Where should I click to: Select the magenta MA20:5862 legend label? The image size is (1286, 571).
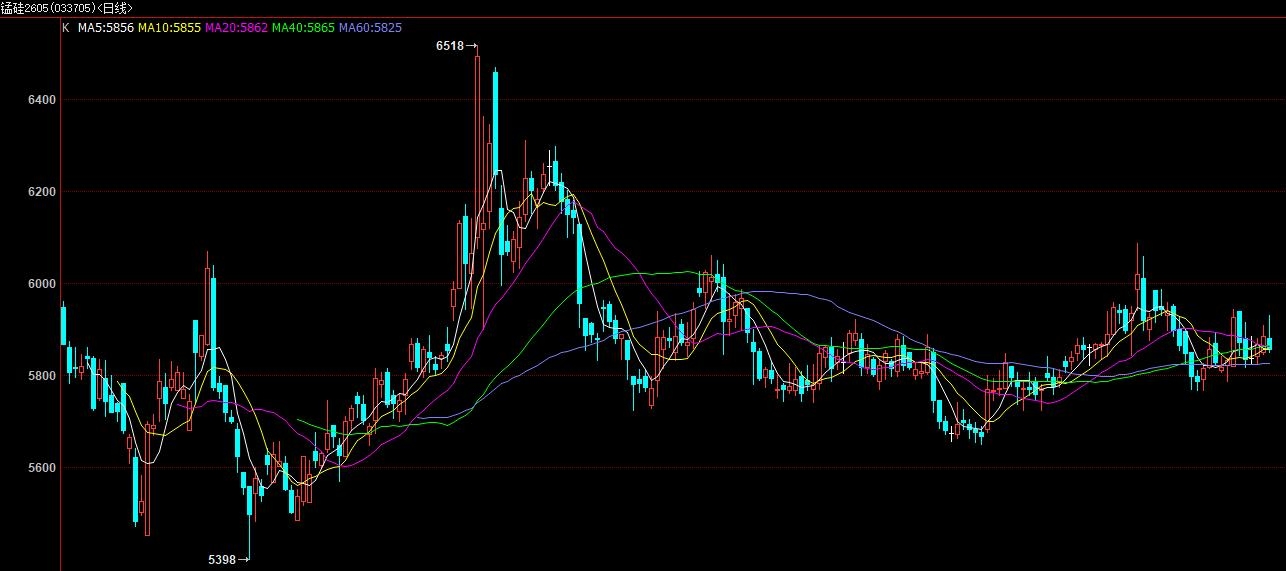pyautogui.click(x=236, y=28)
